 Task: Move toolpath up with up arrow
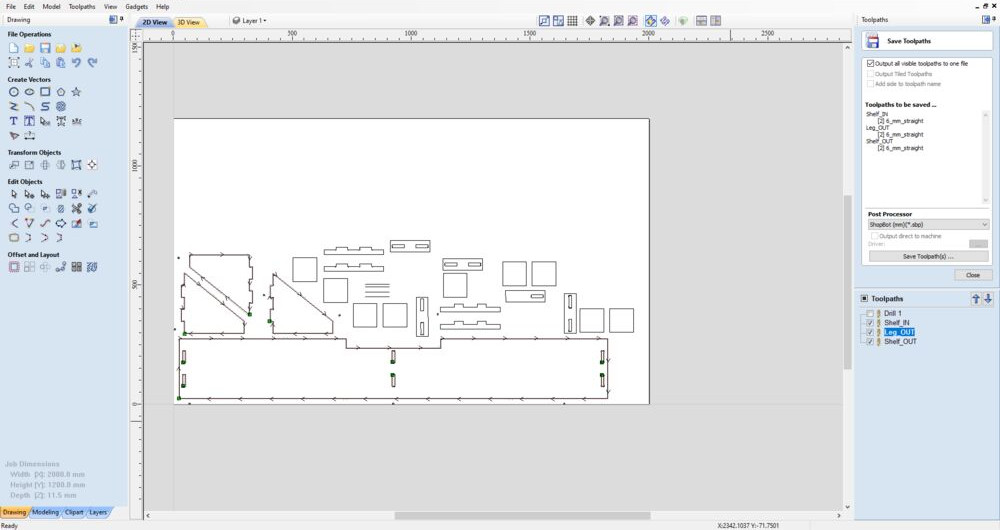coord(976,298)
